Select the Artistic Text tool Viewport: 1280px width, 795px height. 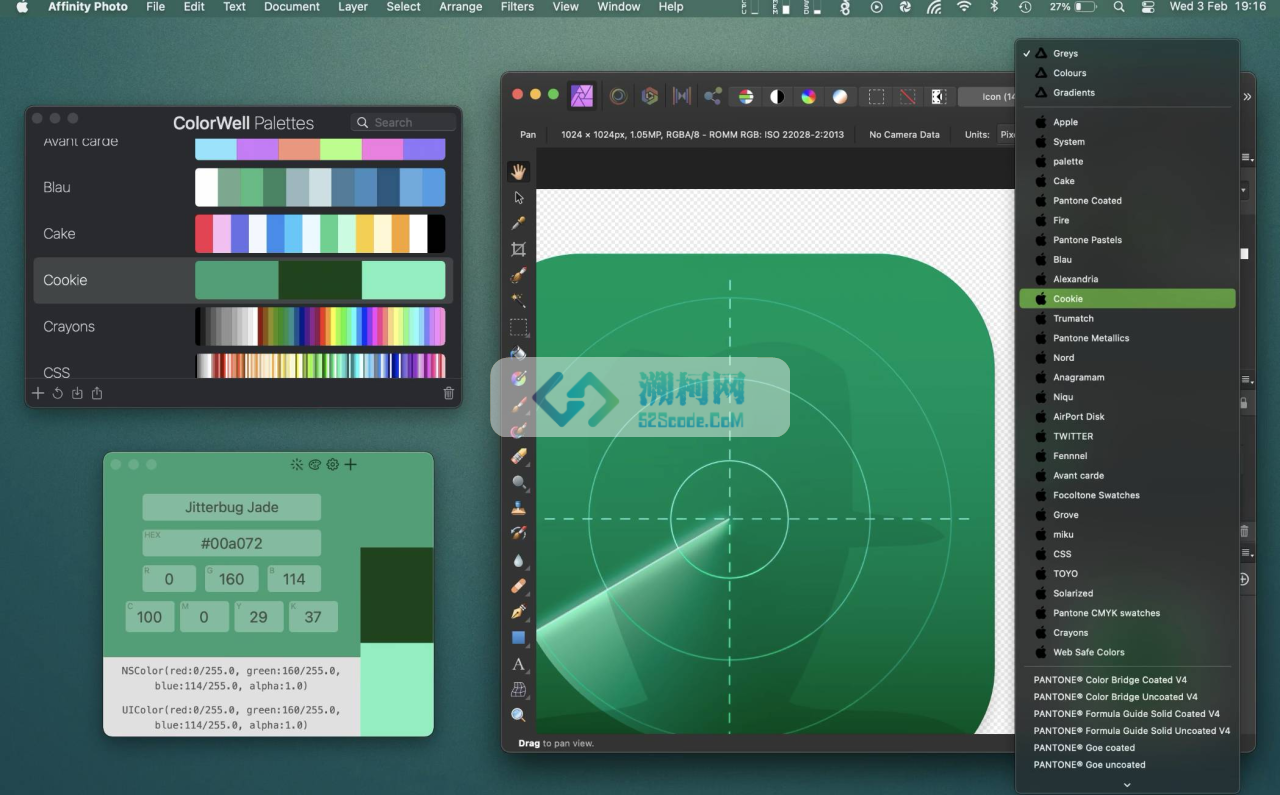coord(518,664)
